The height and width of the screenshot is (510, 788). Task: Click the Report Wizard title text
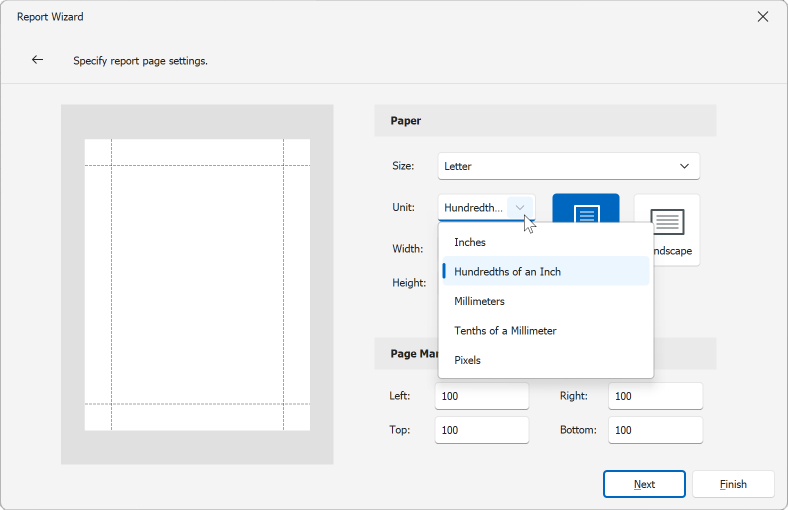point(51,17)
